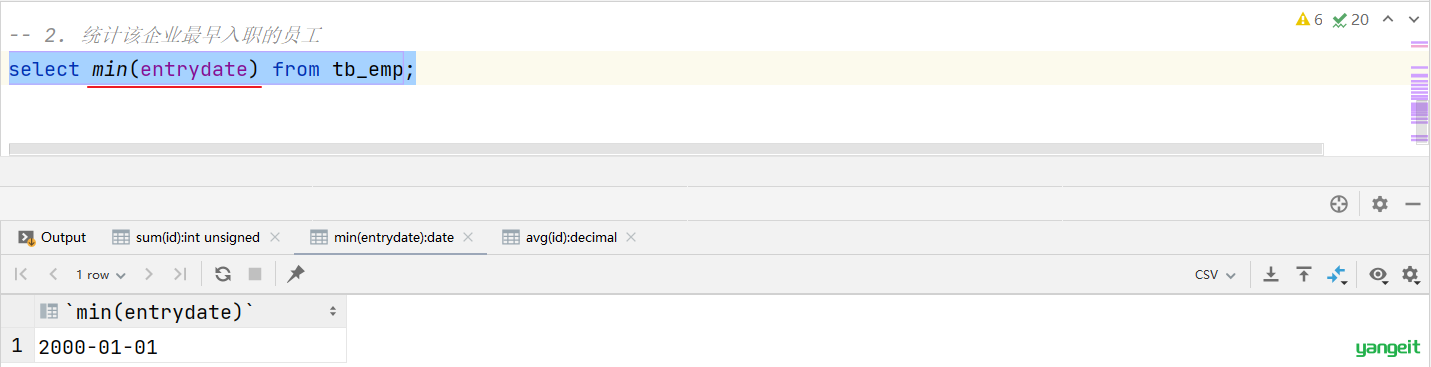Viewport: 1431px width, 367px height.
Task: Click the import data upload arrow icon
Action: point(1304,274)
